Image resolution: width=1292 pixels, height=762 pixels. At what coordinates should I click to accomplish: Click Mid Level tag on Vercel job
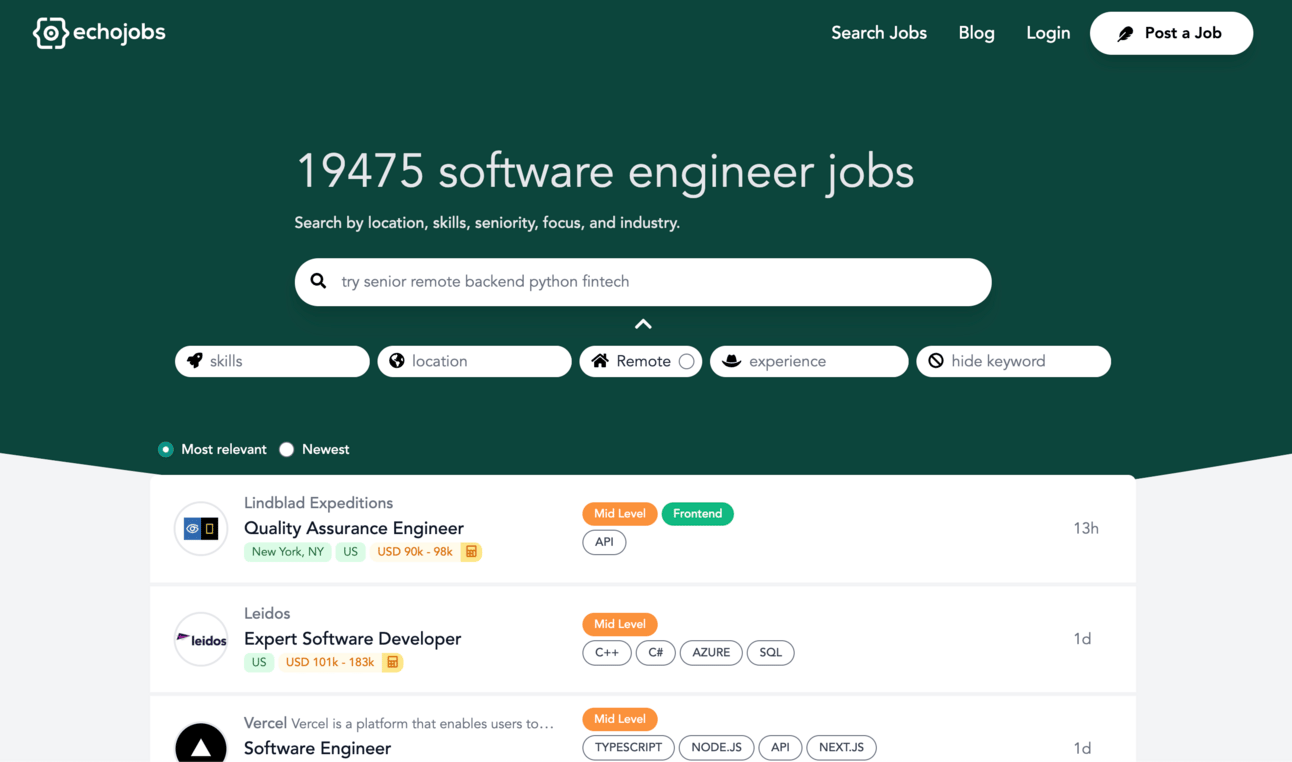pyautogui.click(x=619, y=719)
